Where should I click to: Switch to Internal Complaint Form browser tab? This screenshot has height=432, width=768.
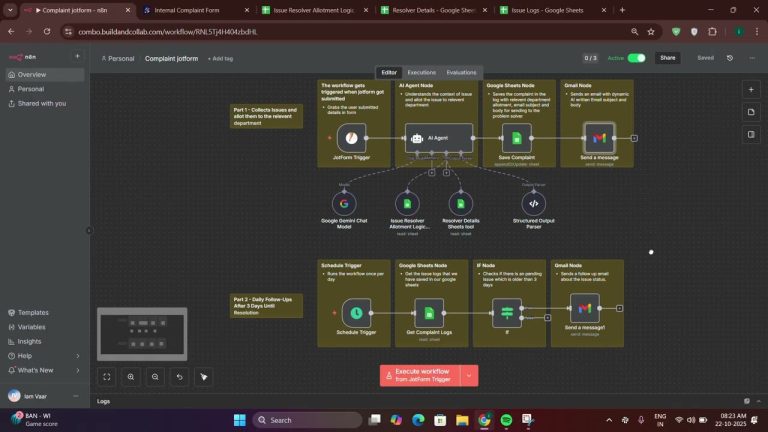coord(196,10)
